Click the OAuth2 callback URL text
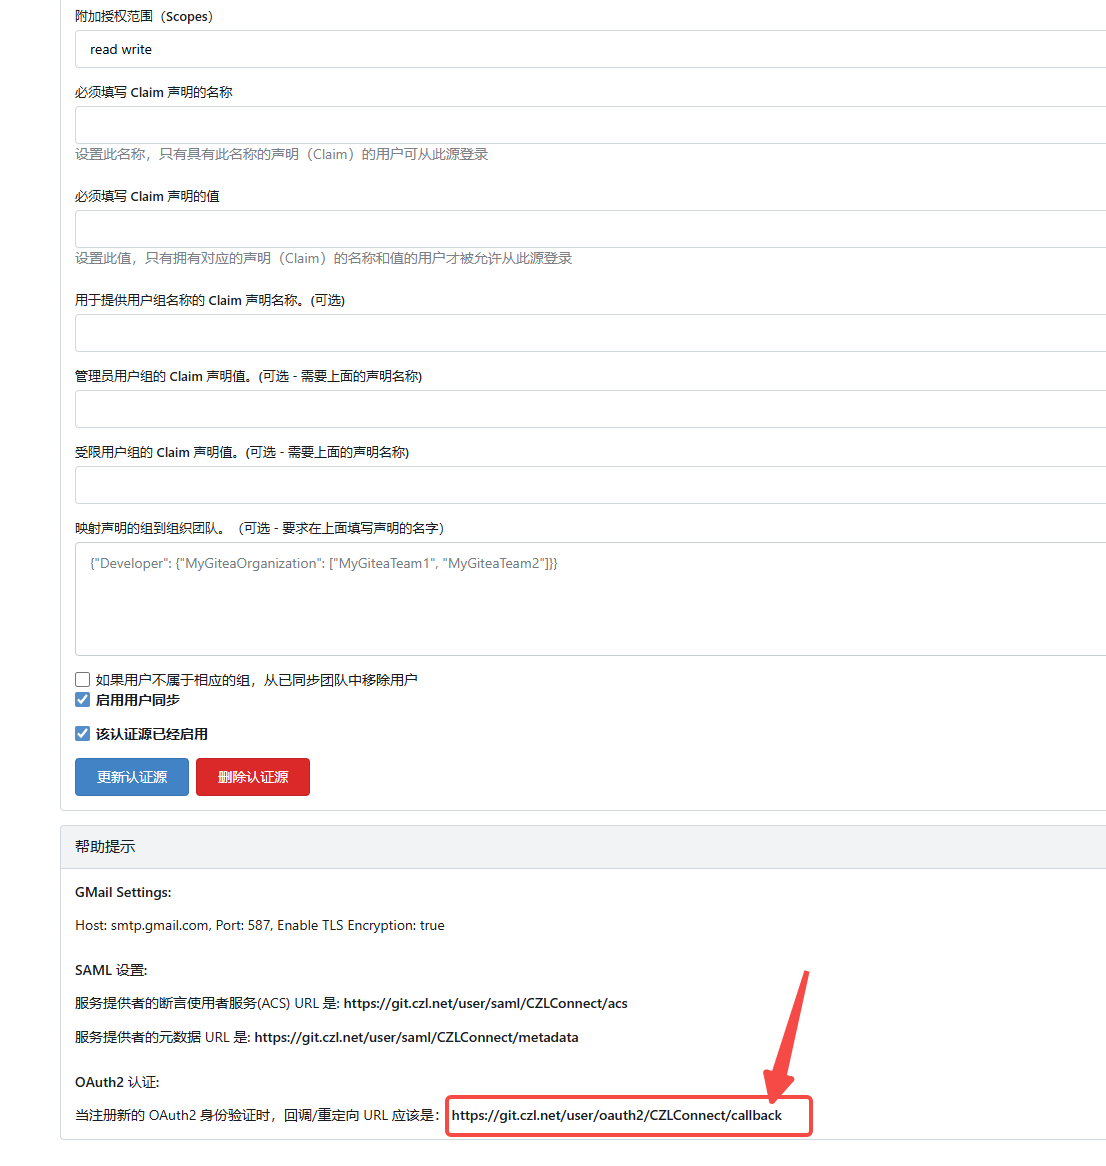 click(x=617, y=1115)
